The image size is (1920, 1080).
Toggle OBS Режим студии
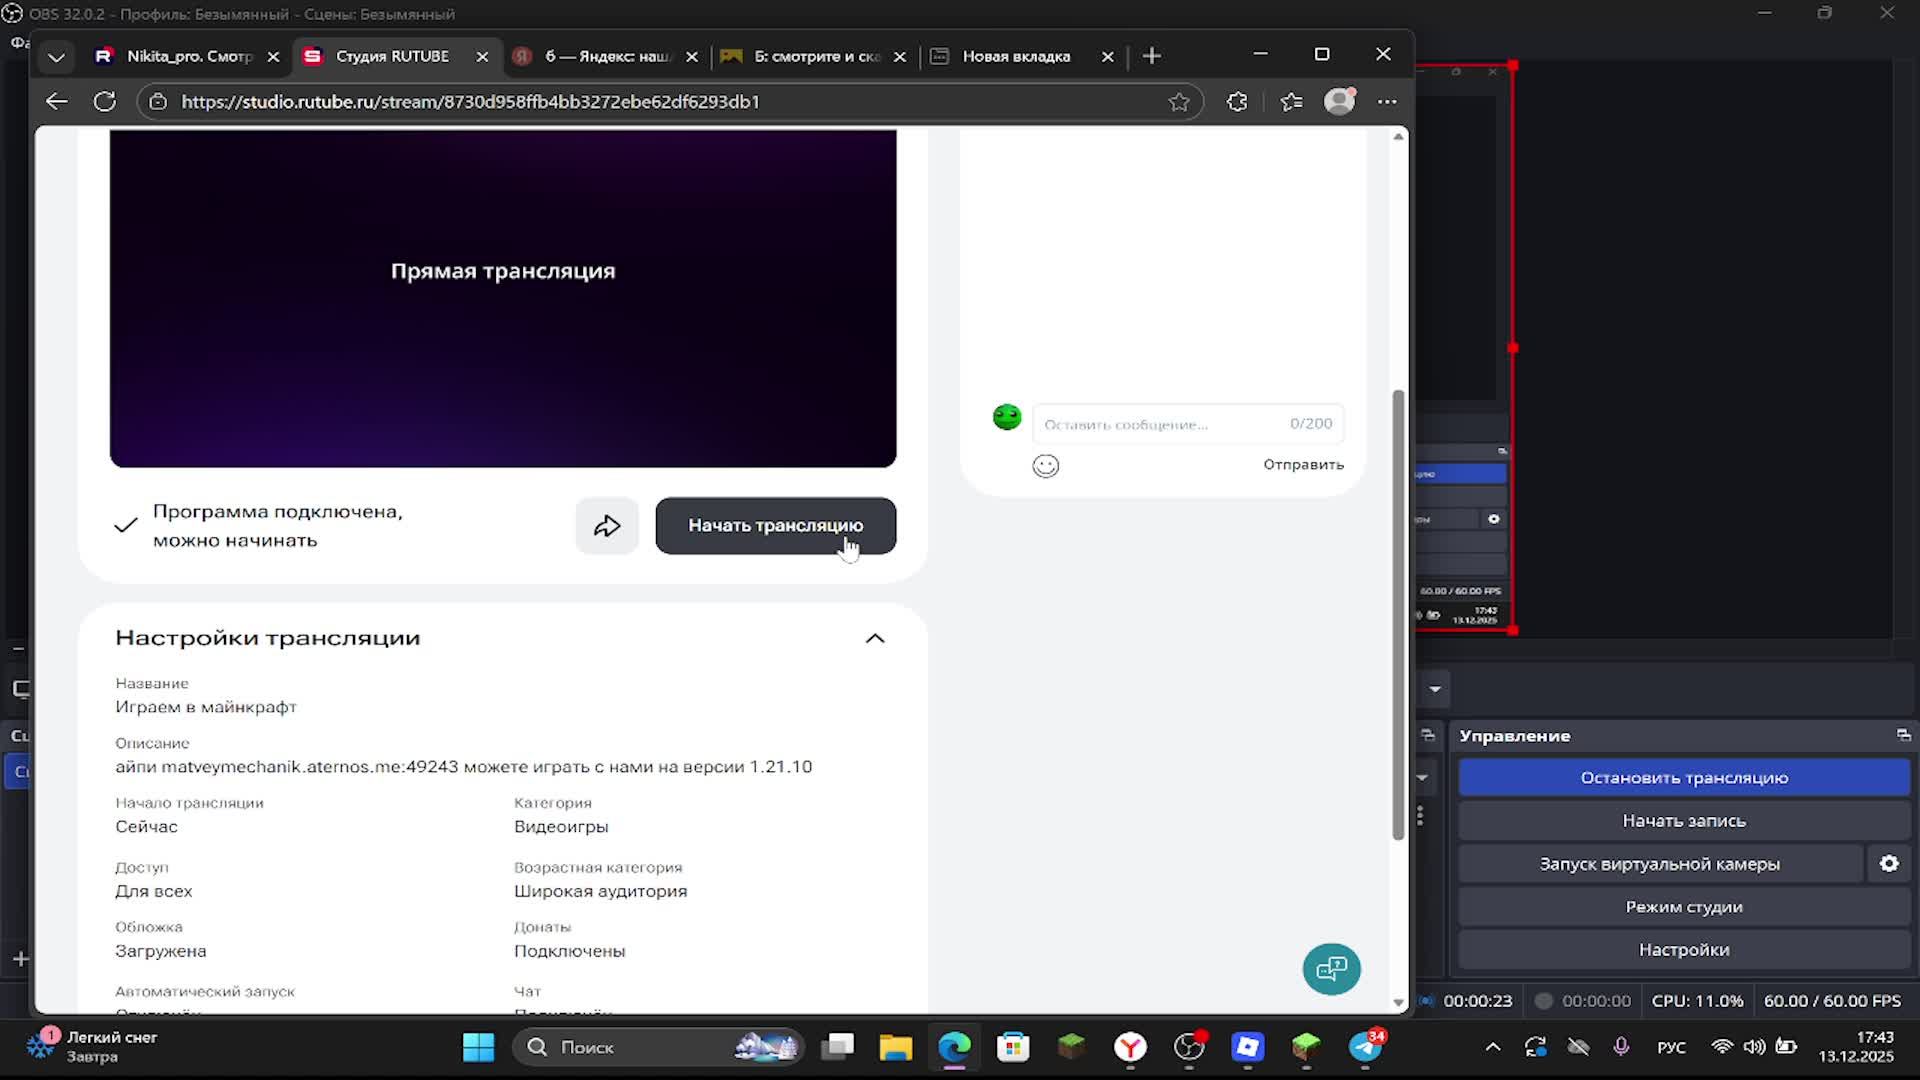pos(1683,907)
